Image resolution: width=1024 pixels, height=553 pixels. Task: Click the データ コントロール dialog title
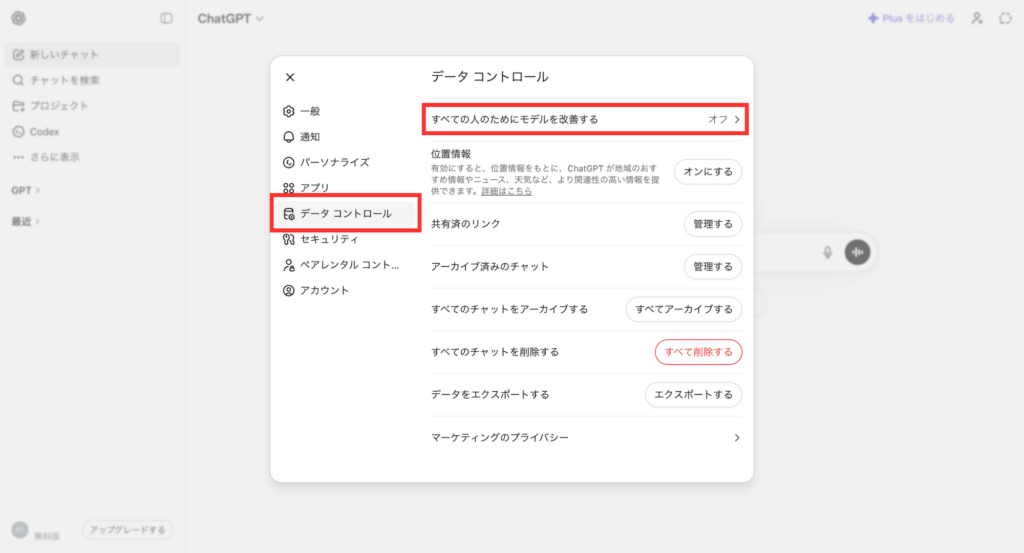tap(489, 77)
